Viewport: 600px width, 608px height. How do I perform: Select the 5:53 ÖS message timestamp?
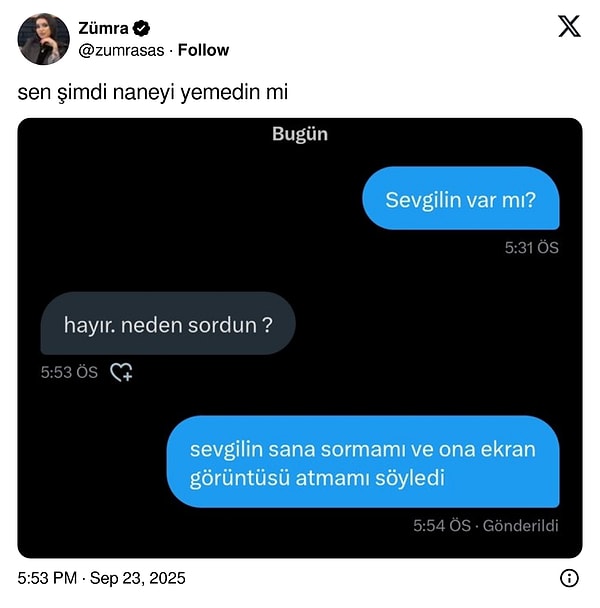coord(69,372)
